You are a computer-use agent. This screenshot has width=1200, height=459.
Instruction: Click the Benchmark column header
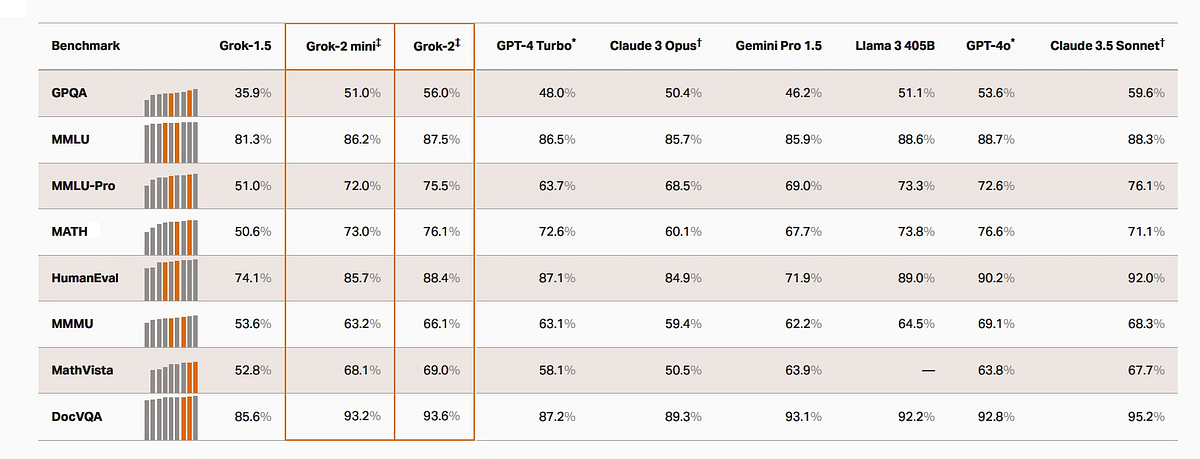pos(80,46)
